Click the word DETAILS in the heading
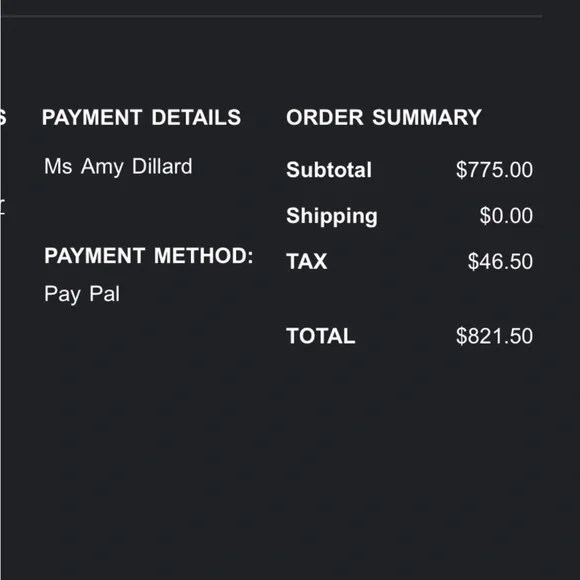 (196, 118)
